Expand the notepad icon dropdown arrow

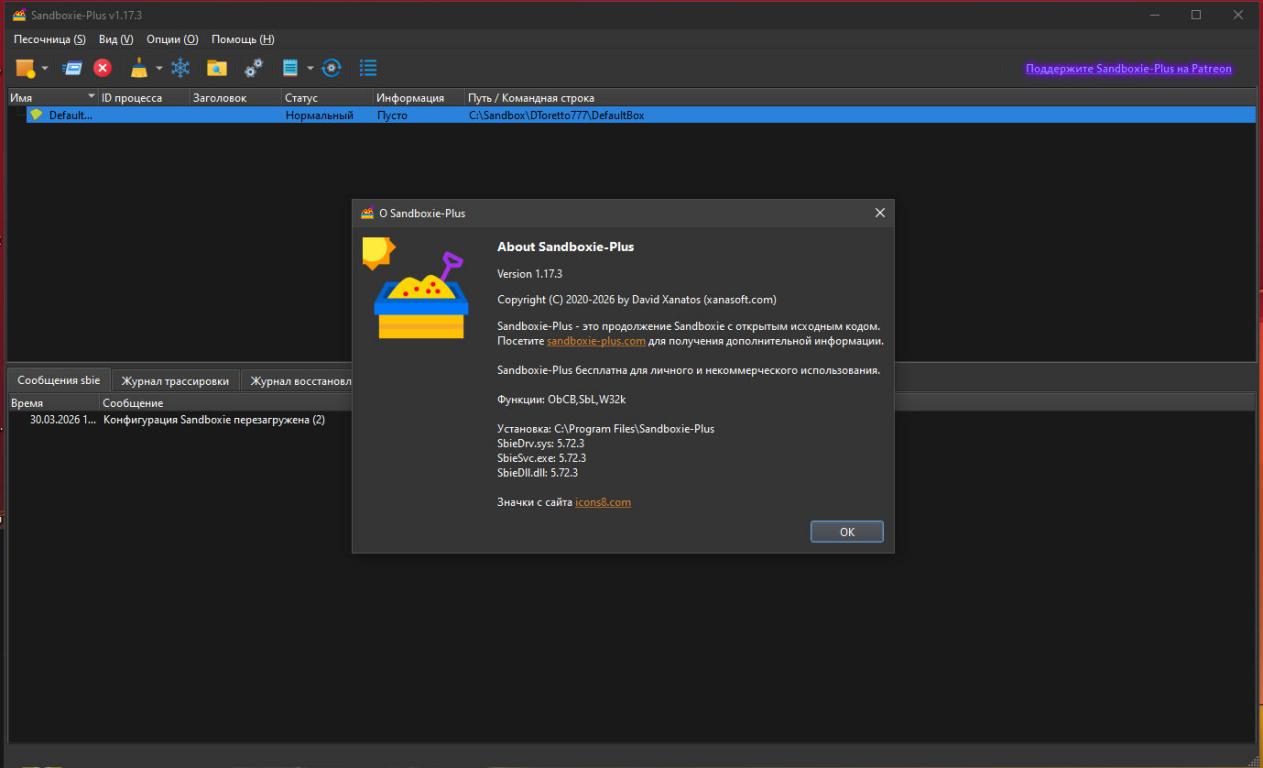[310, 69]
